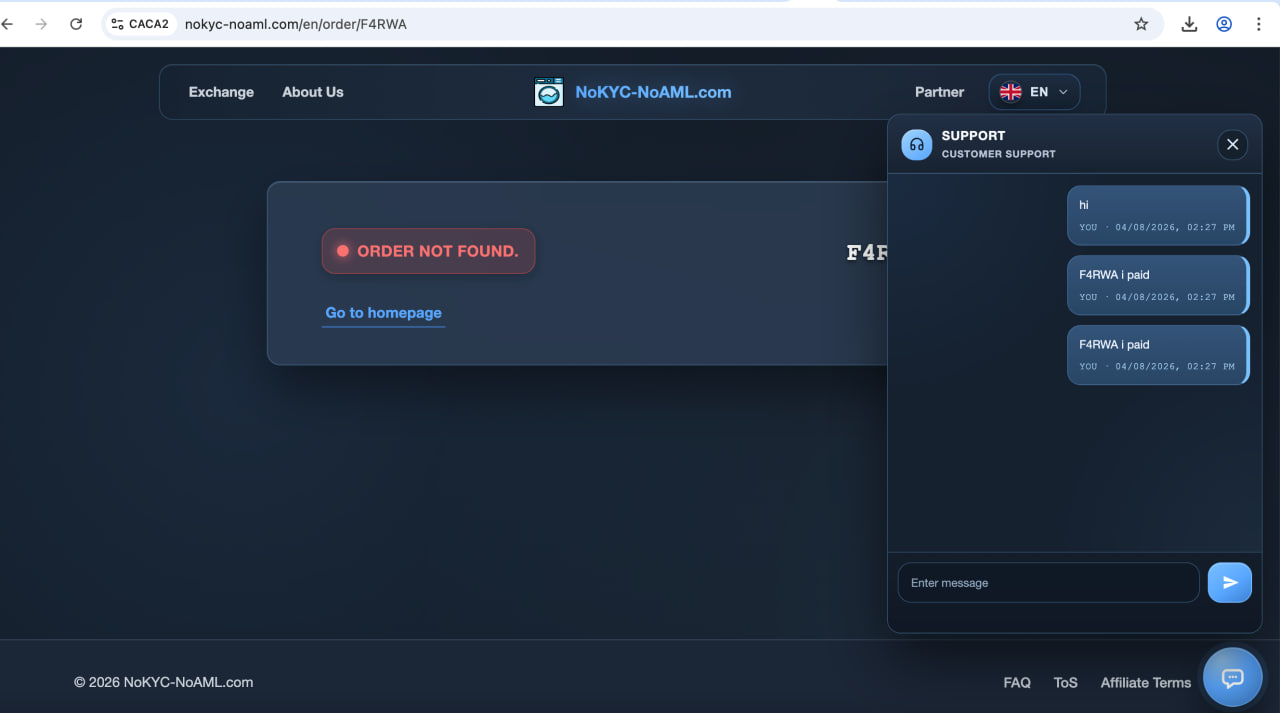The height and width of the screenshot is (713, 1280).
Task: Reload the page
Action: tap(76, 24)
